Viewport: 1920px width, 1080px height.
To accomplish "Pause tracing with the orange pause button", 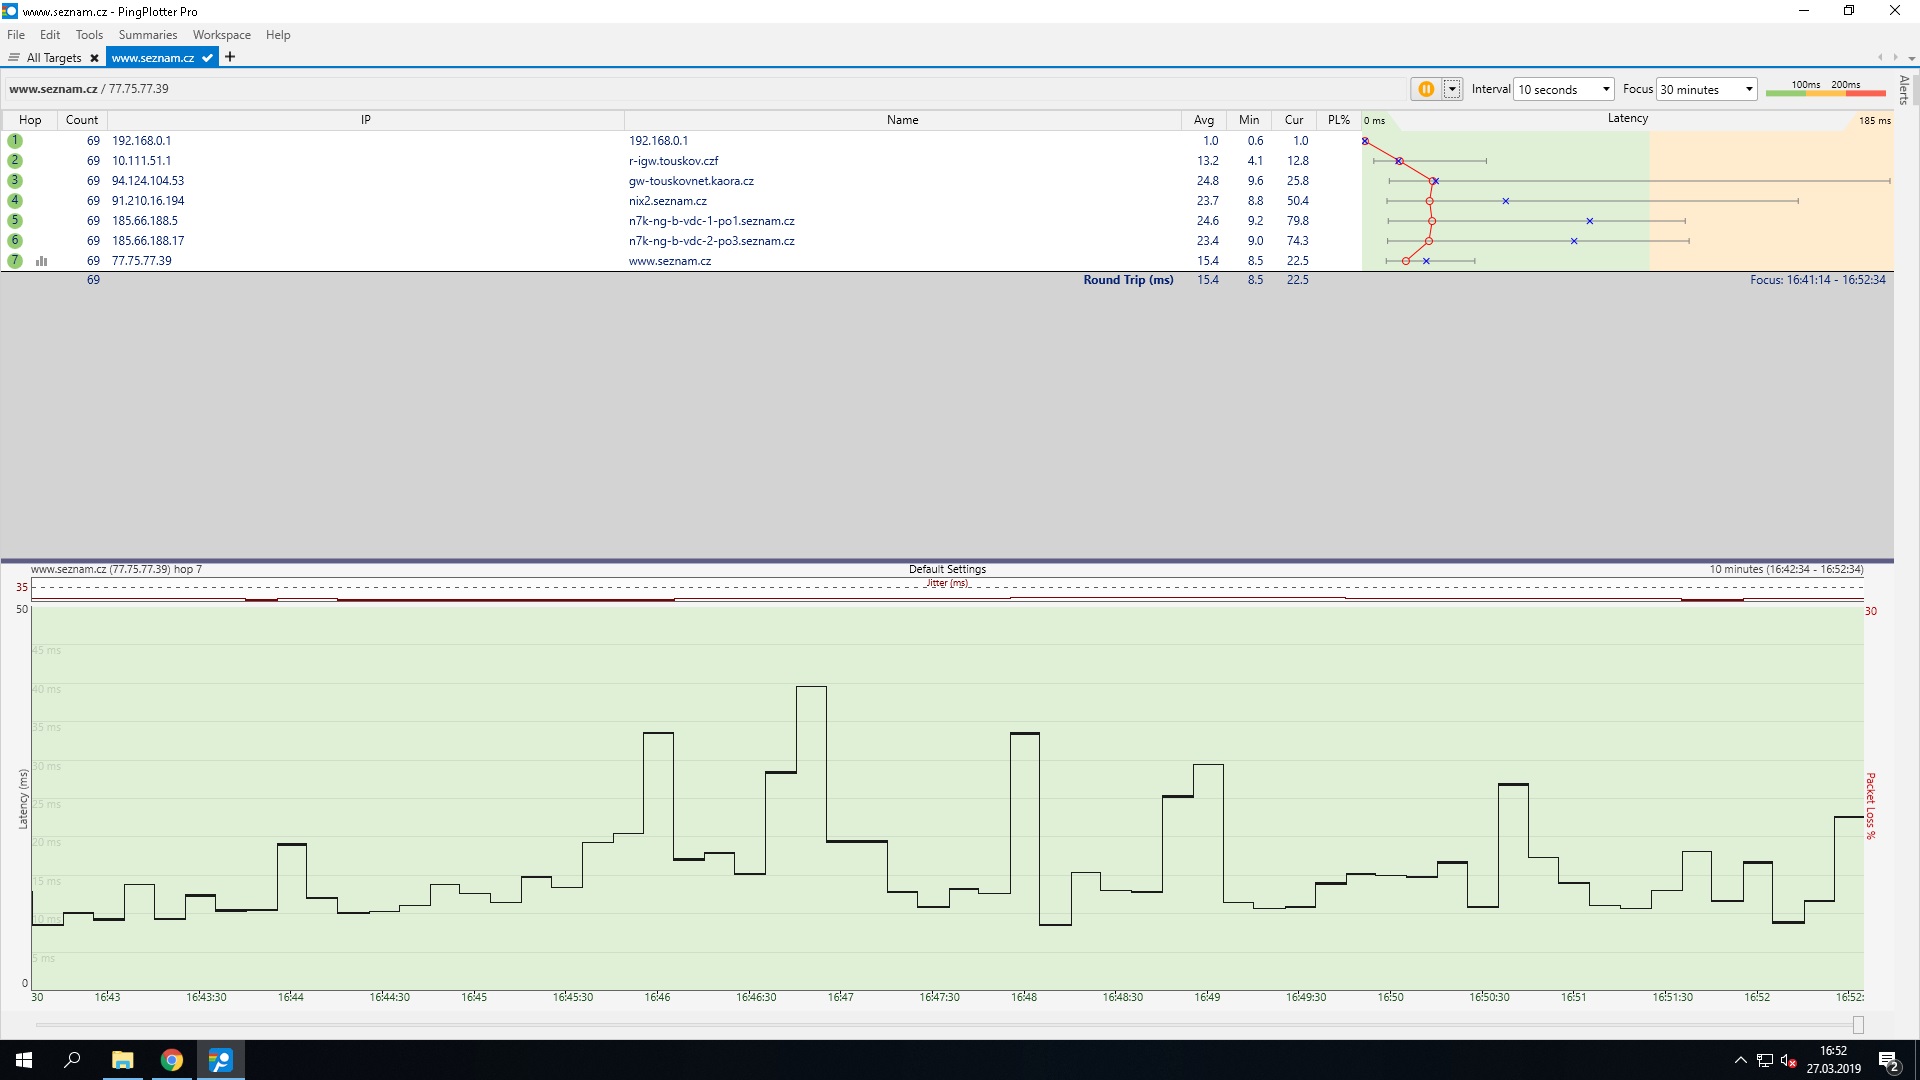I will coord(1425,89).
